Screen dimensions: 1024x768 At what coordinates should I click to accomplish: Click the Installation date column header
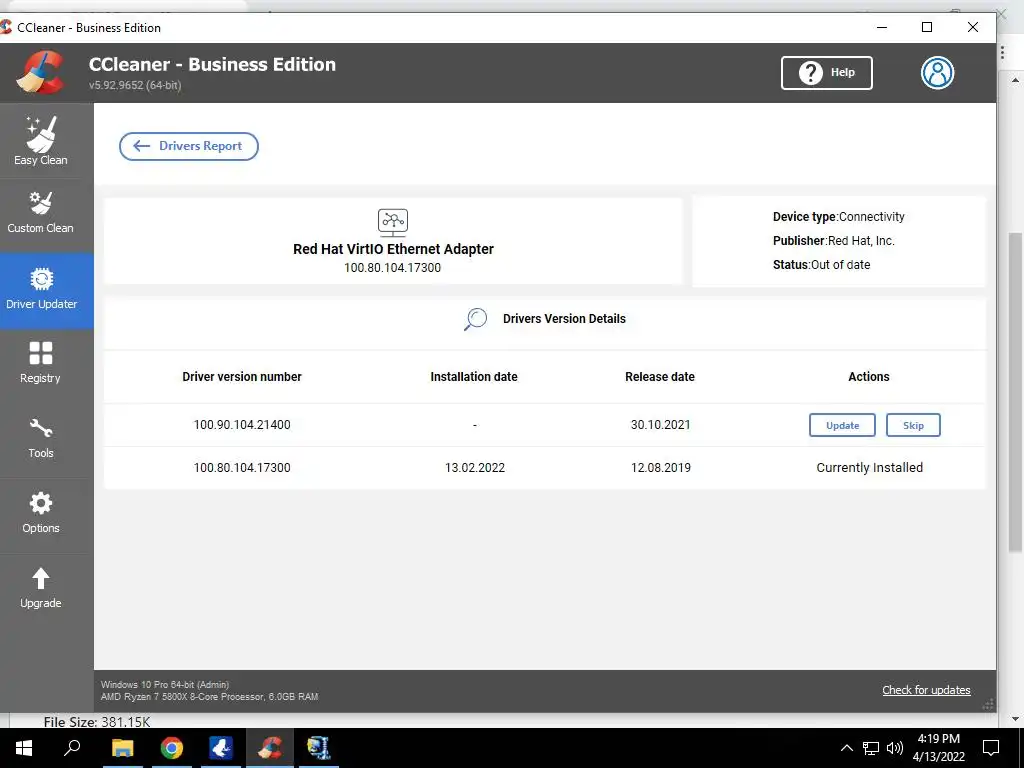click(x=474, y=377)
